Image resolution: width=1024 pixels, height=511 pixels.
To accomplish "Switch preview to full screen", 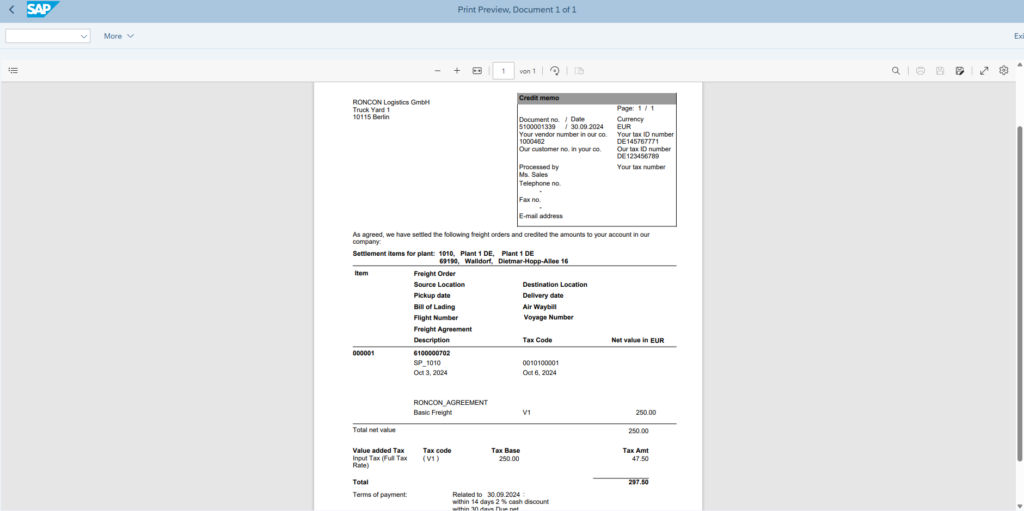I will 984,71.
